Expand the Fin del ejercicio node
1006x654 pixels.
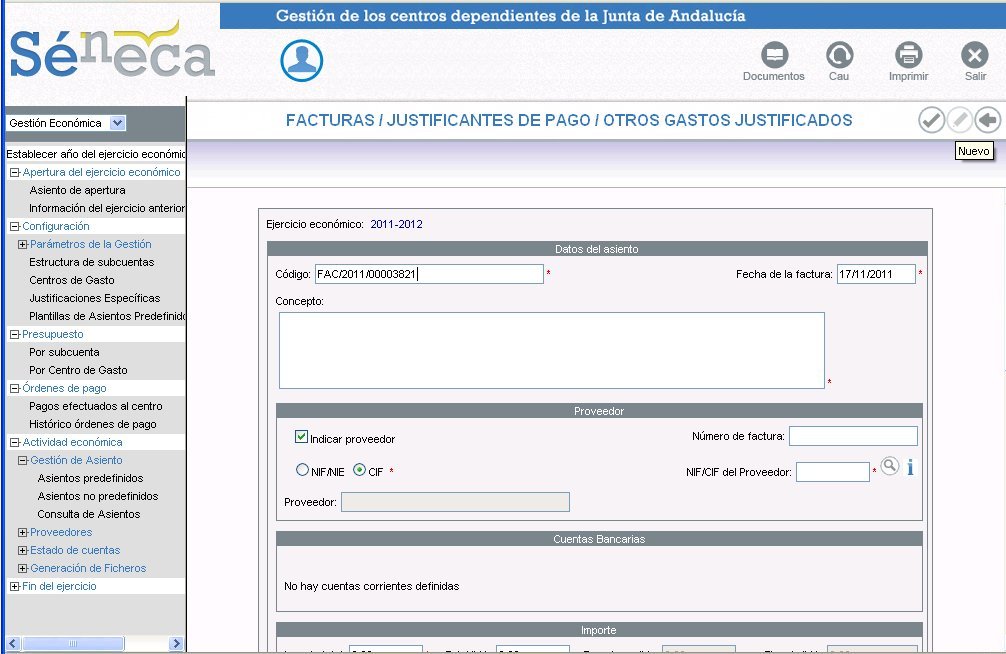[14, 586]
